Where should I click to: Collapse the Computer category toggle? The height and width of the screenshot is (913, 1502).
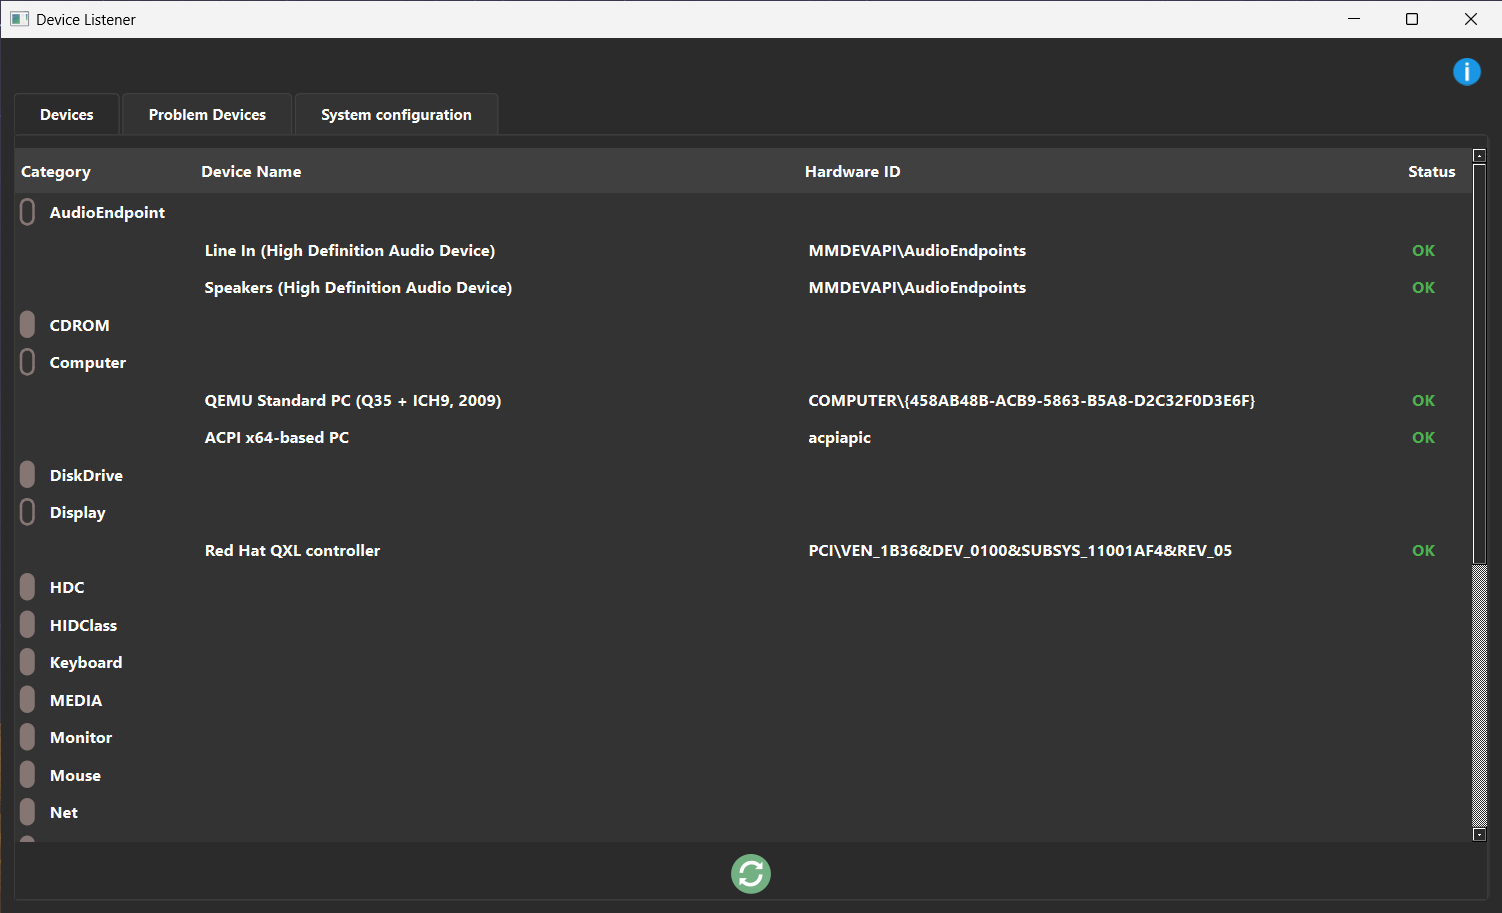click(x=28, y=362)
